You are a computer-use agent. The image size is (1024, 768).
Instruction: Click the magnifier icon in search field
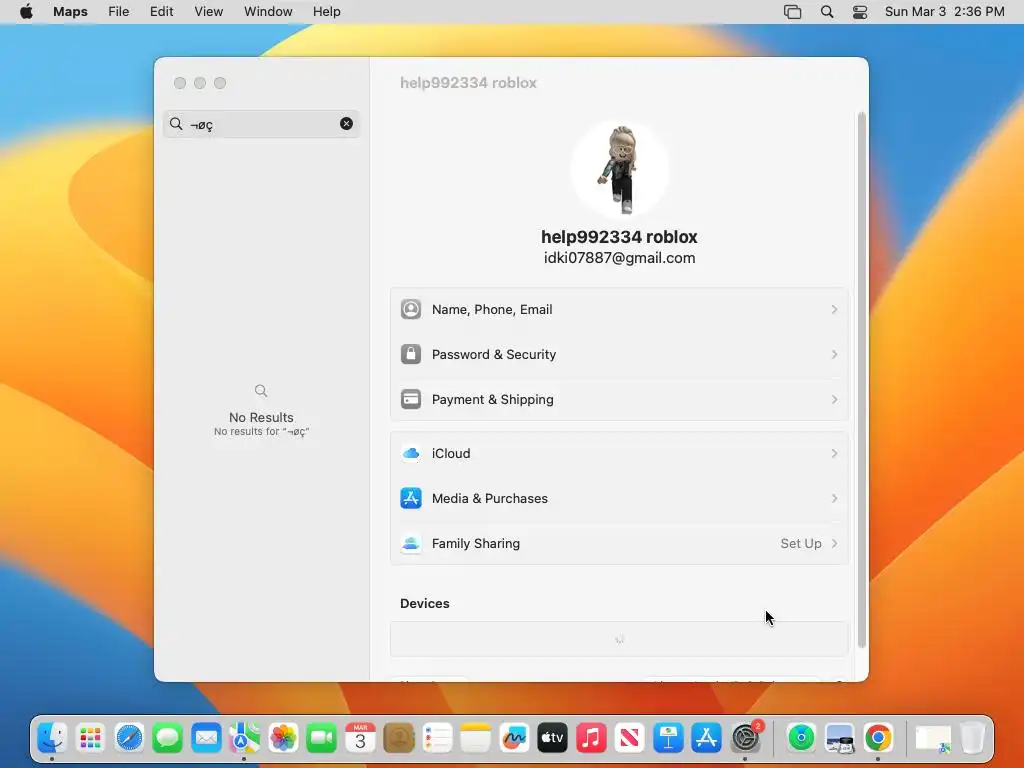coord(176,123)
